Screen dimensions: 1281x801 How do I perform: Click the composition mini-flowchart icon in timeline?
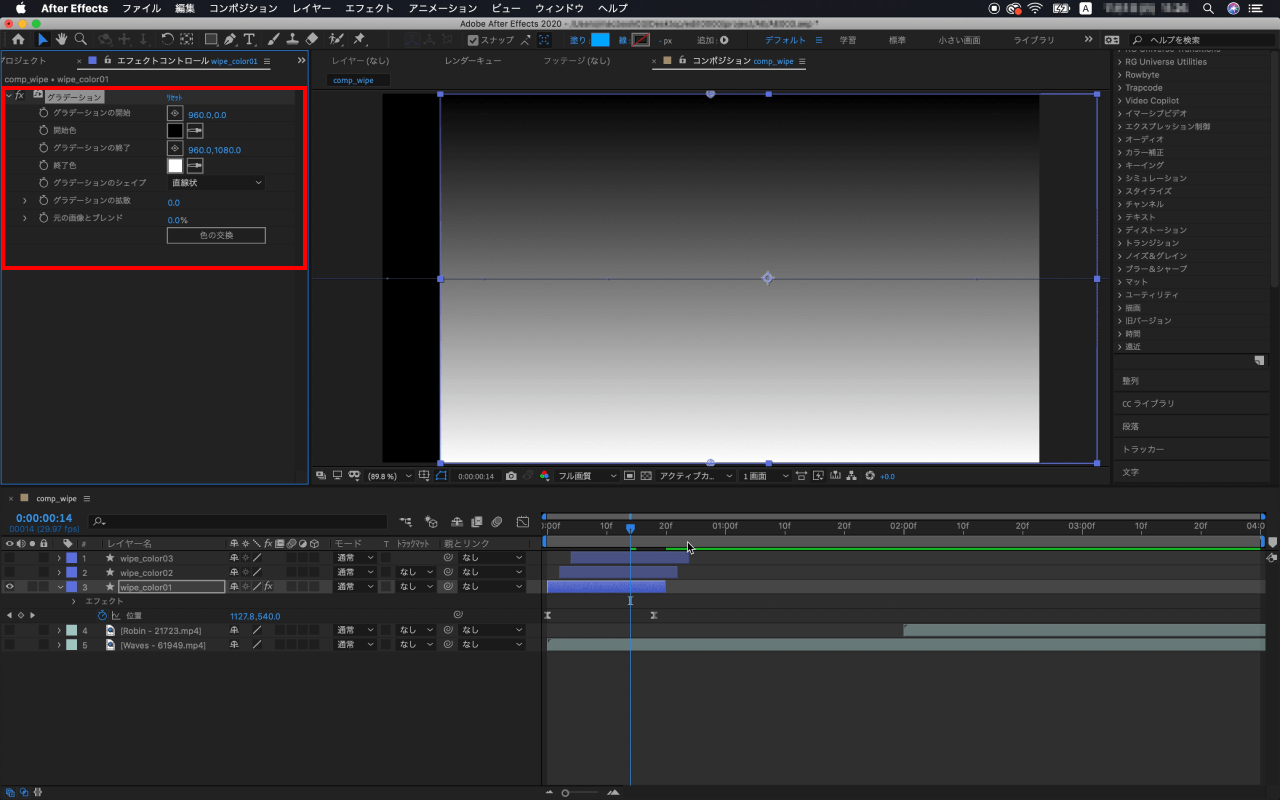pos(405,522)
